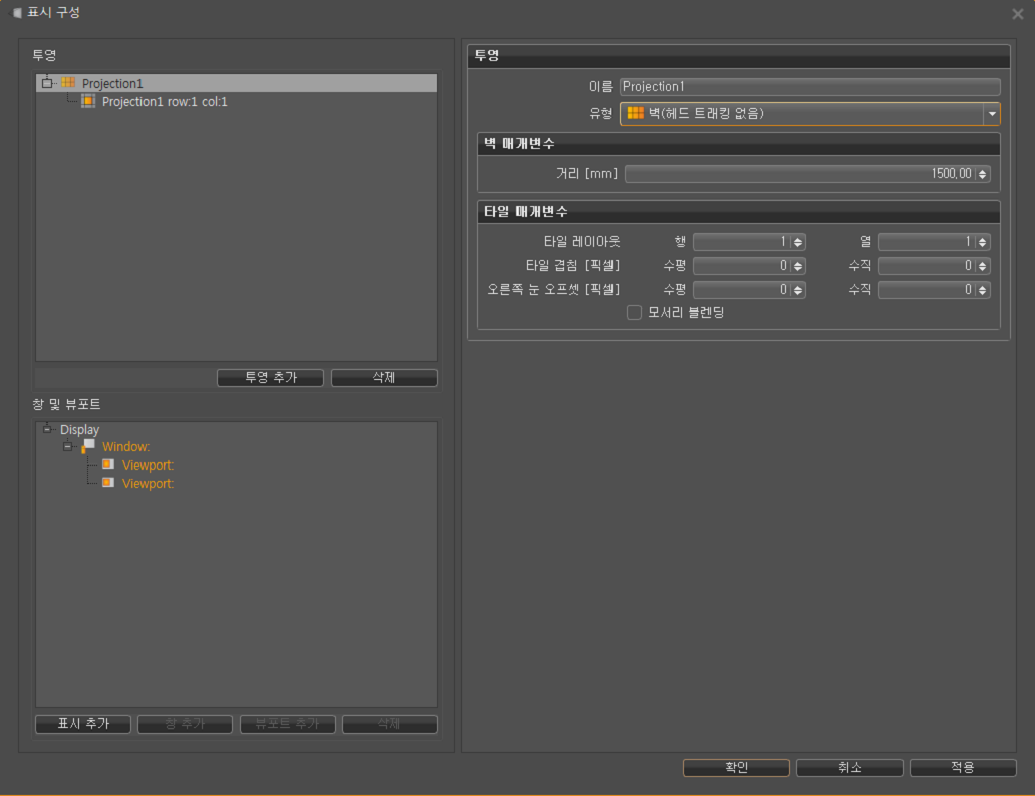Screen dimensions: 1035x796
Task: Click the 투영 추가 button
Action: click(x=271, y=378)
